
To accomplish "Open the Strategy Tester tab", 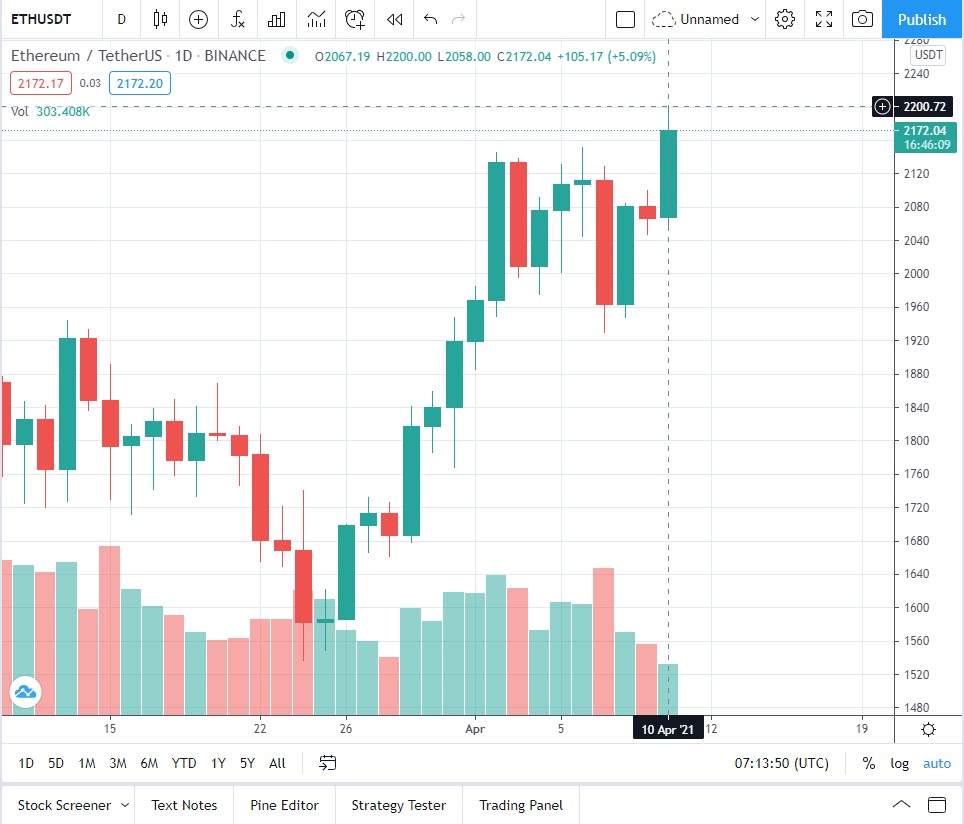I will point(398,805).
